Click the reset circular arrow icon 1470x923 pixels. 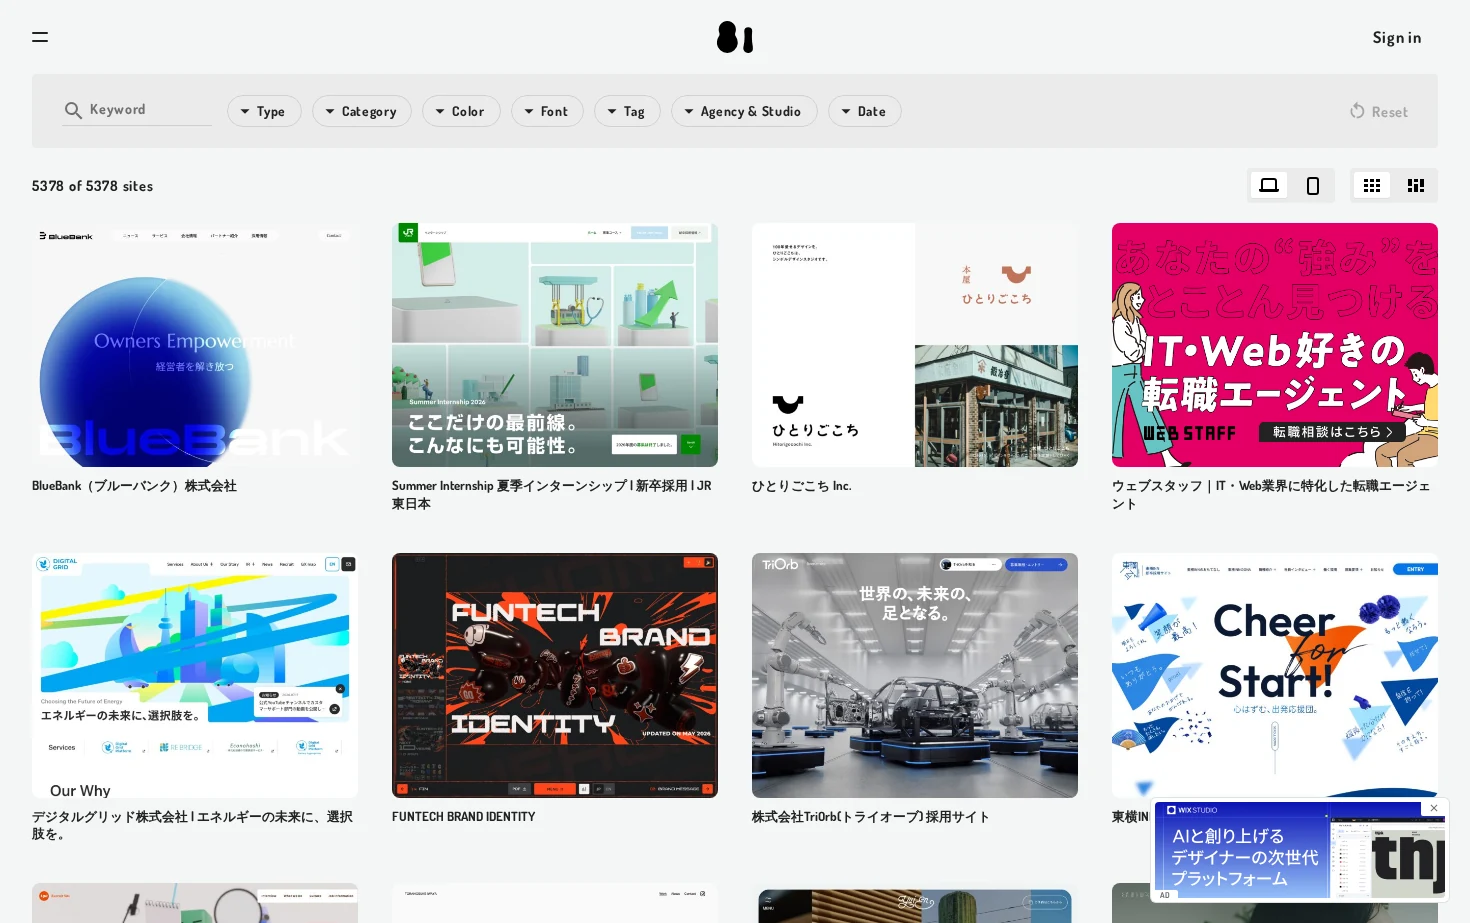[x=1357, y=111]
